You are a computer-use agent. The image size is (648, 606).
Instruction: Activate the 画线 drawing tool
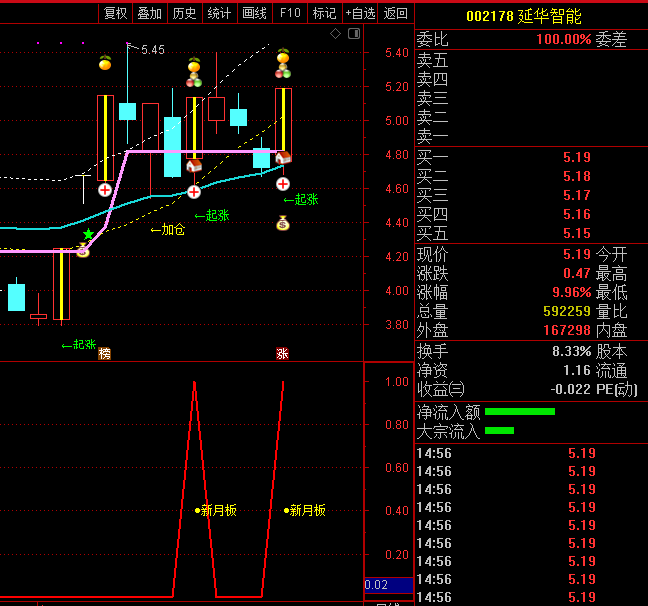[254, 13]
